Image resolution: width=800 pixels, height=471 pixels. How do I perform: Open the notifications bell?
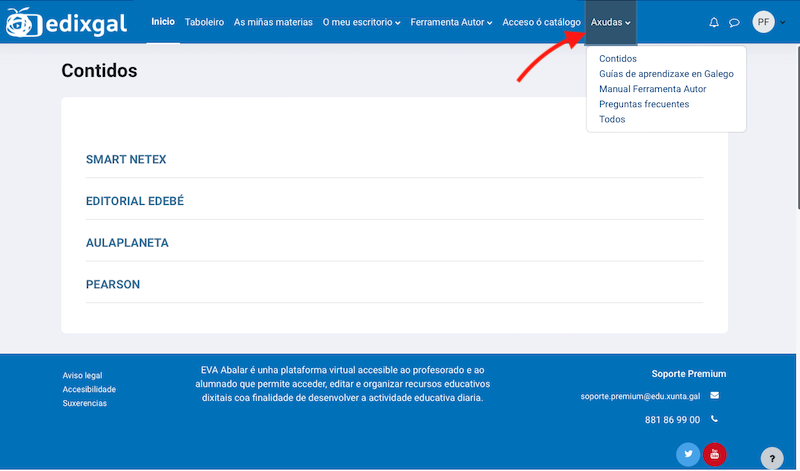[713, 22]
